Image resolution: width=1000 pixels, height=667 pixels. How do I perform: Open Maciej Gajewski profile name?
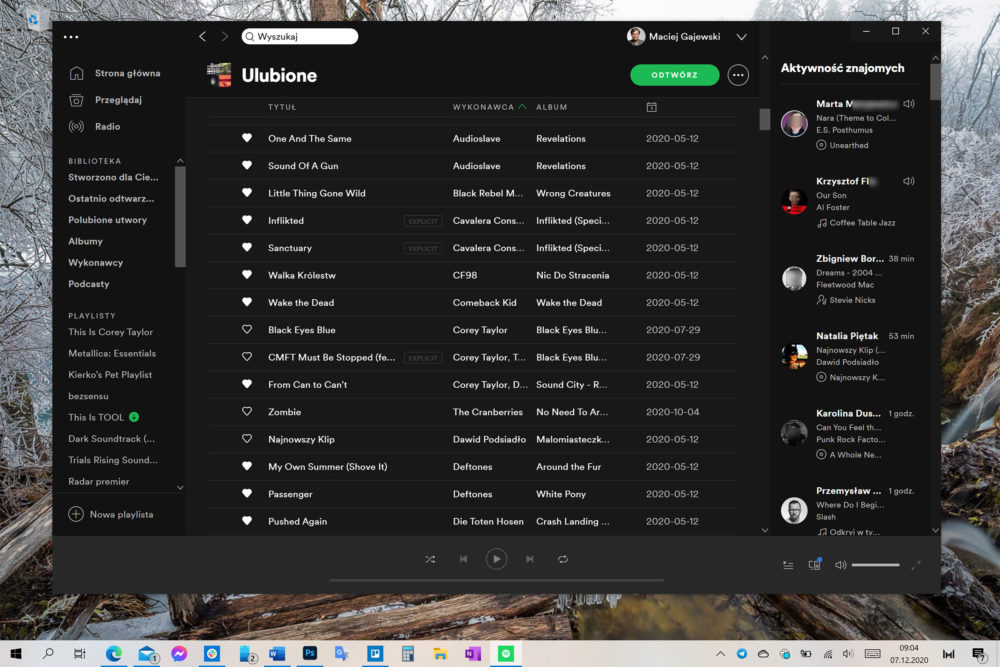coord(684,36)
